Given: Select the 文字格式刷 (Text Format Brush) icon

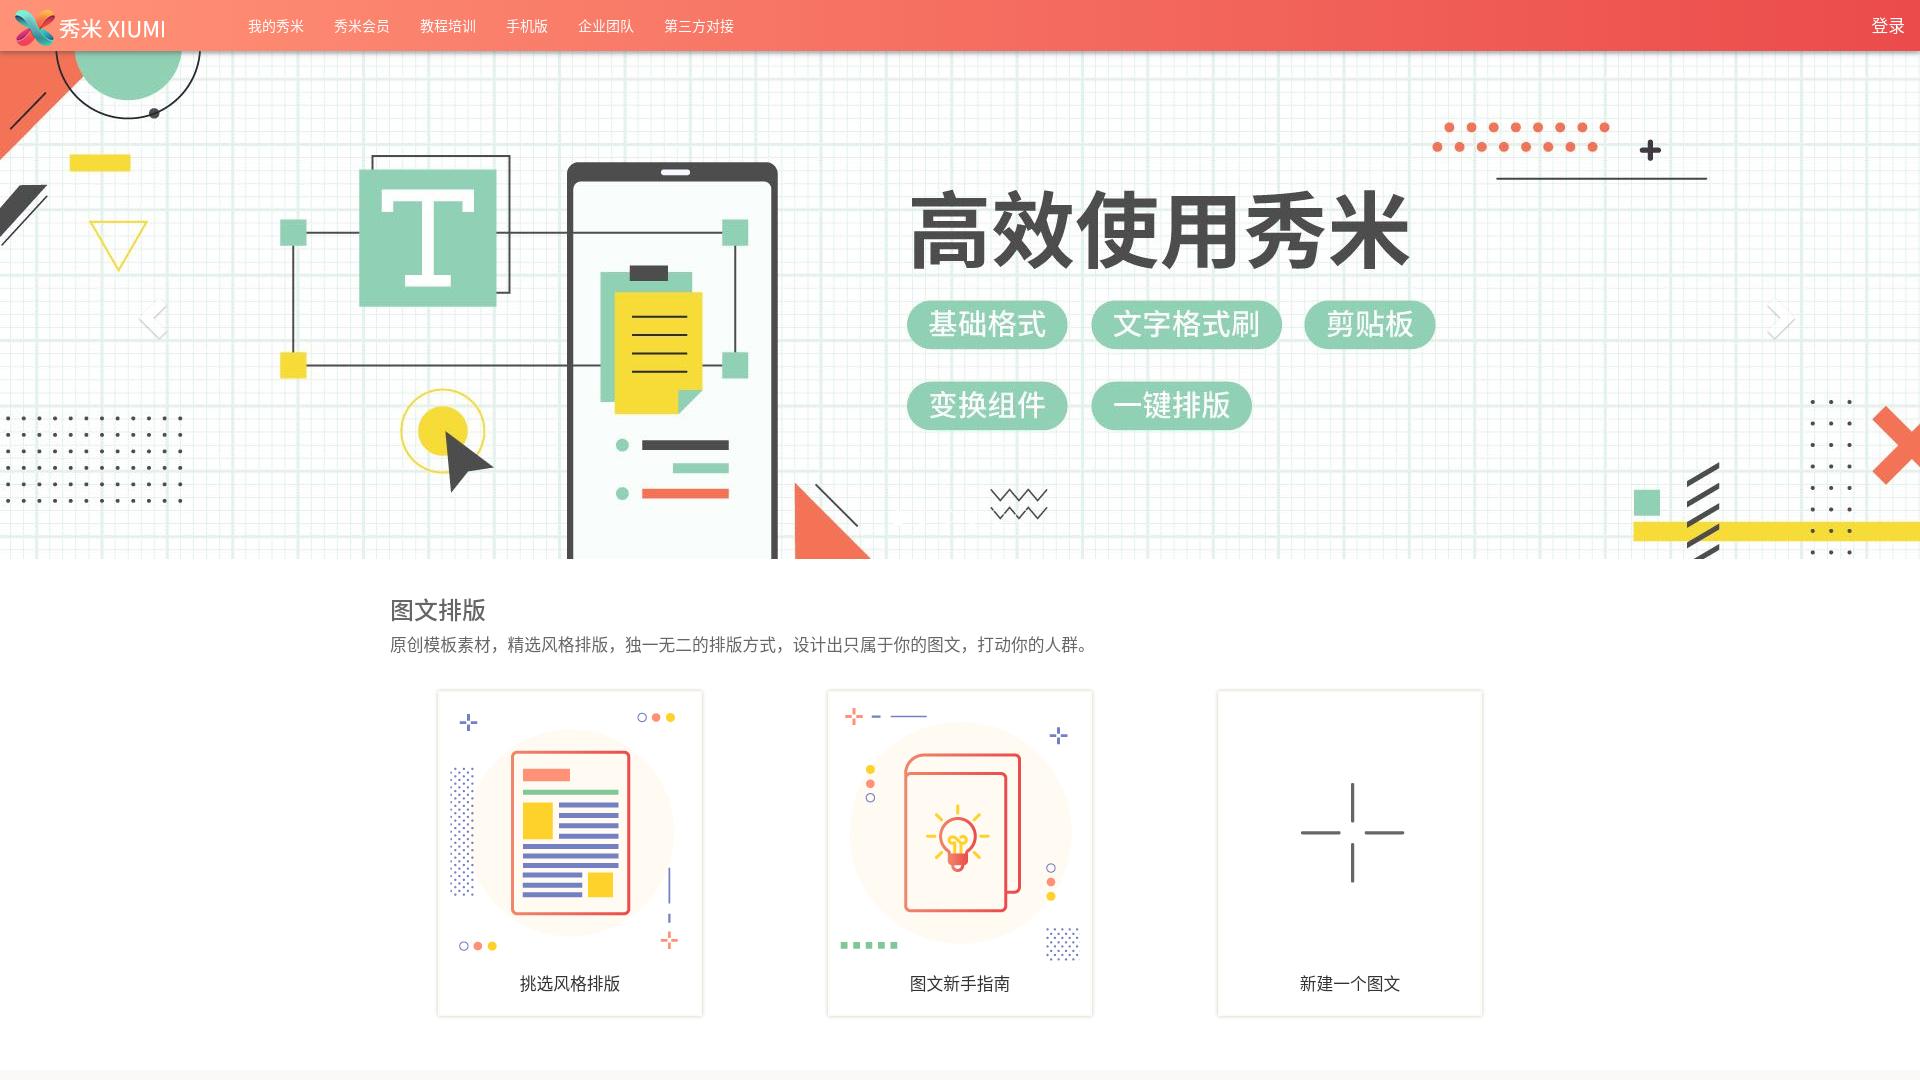Looking at the screenshot, I should [x=1185, y=326].
